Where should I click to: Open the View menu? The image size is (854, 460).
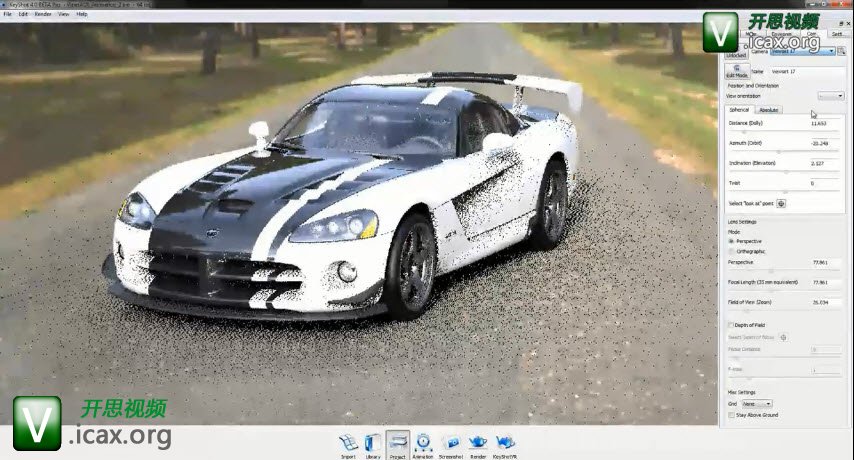click(x=64, y=14)
